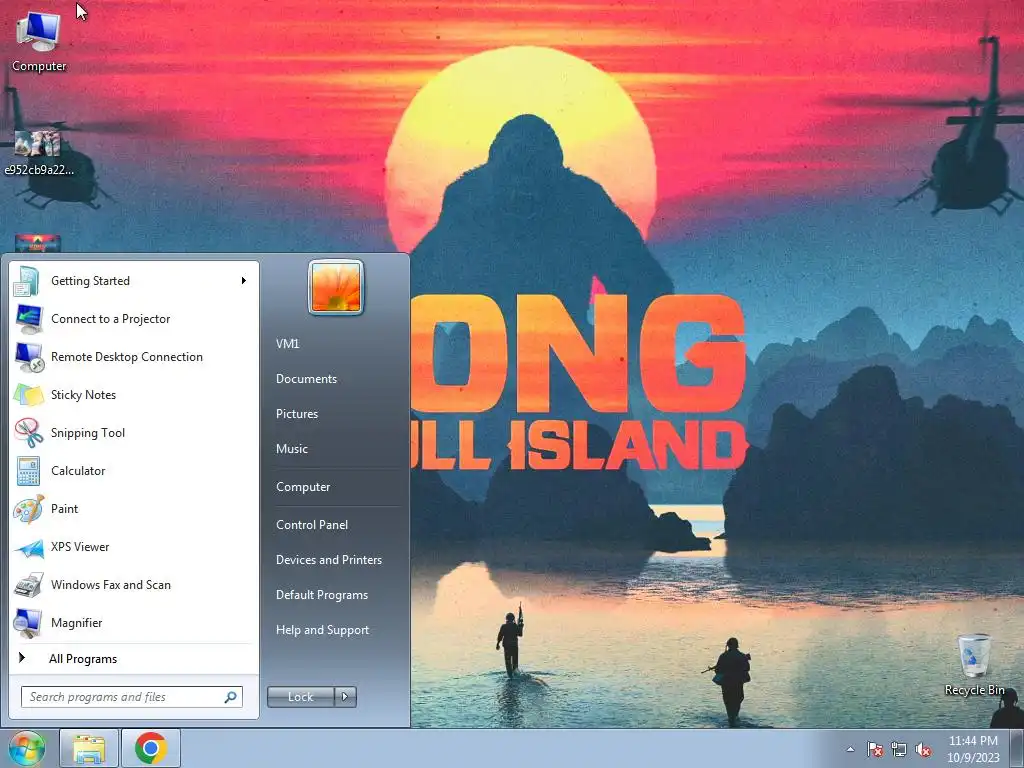
Task: Click the Windows Fax and Scan icon
Action: click(x=28, y=584)
